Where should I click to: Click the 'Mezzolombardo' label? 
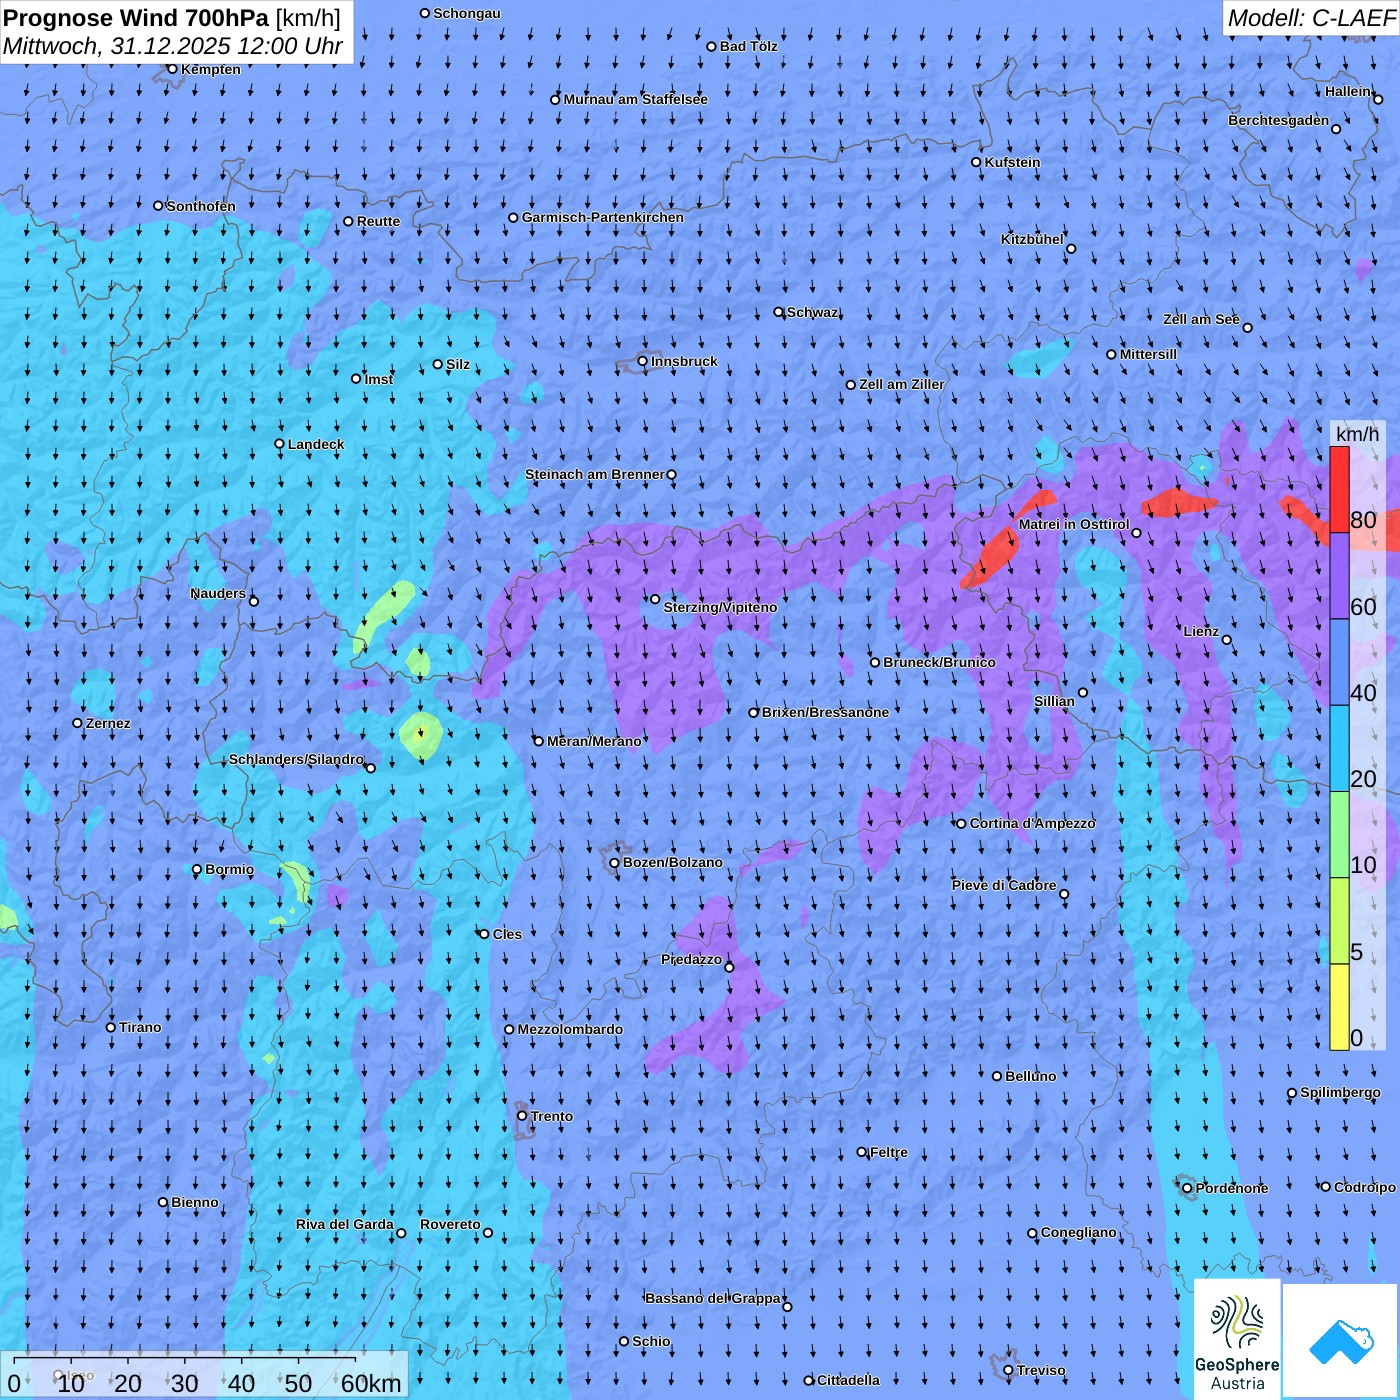(570, 1029)
